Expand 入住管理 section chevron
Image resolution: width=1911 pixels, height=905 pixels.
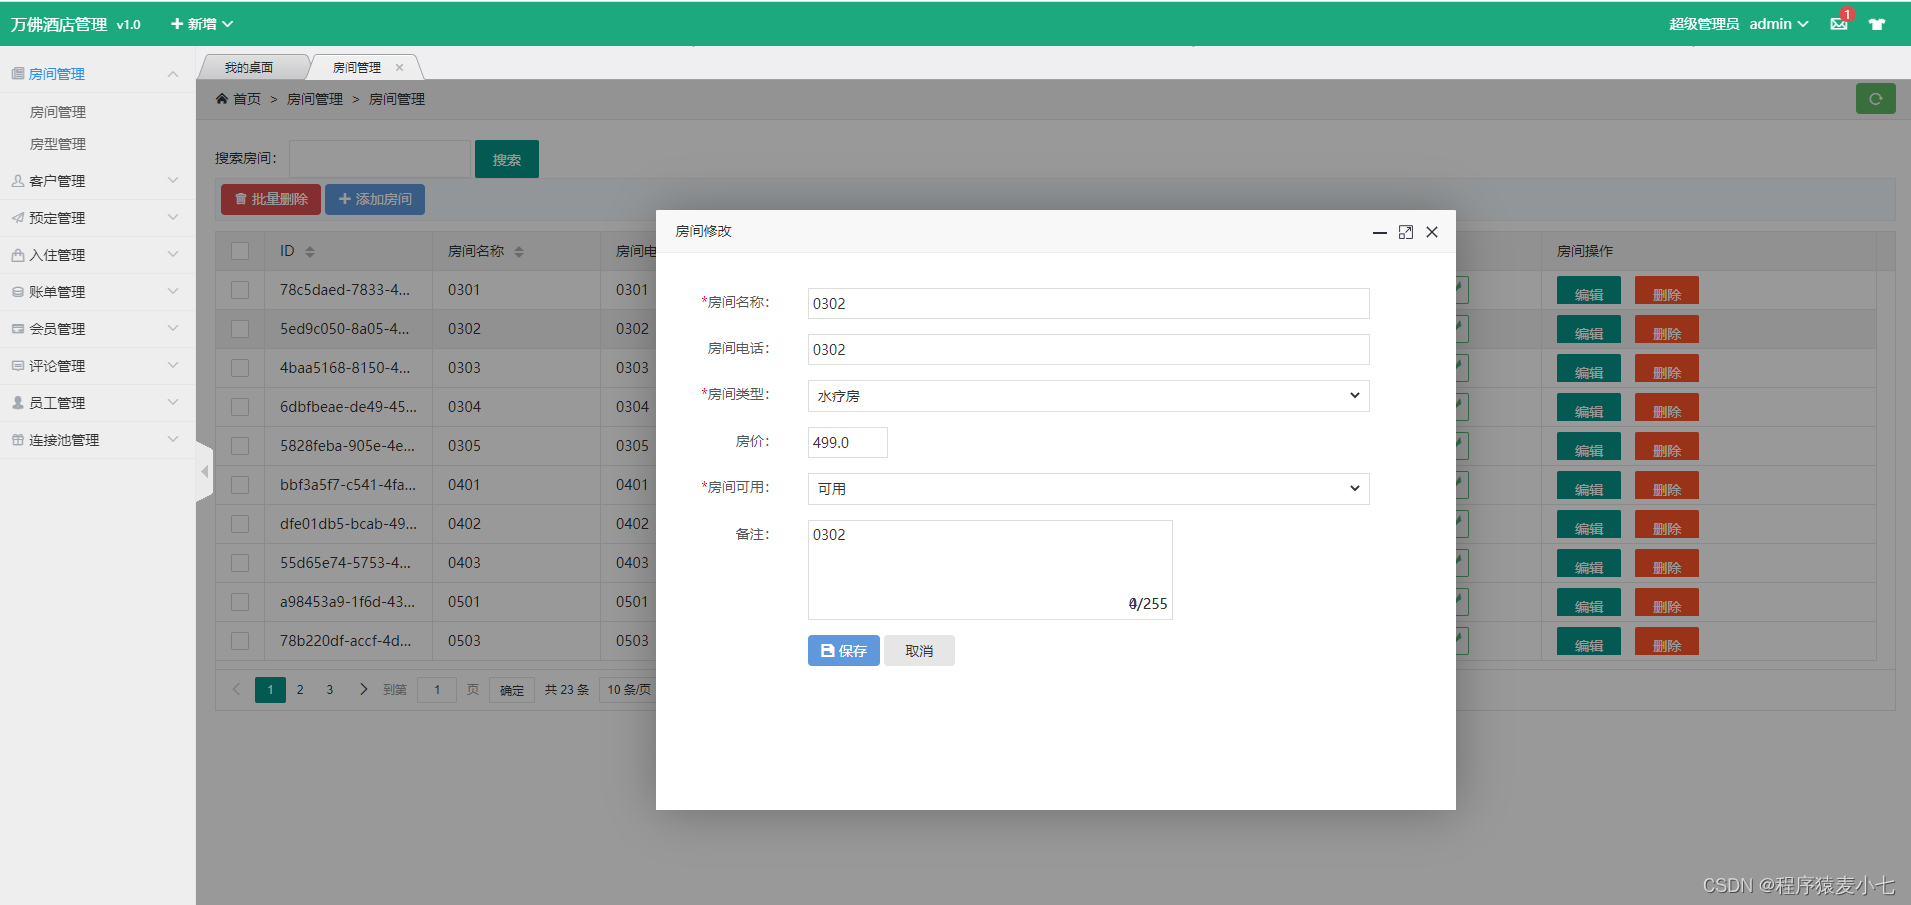173,255
